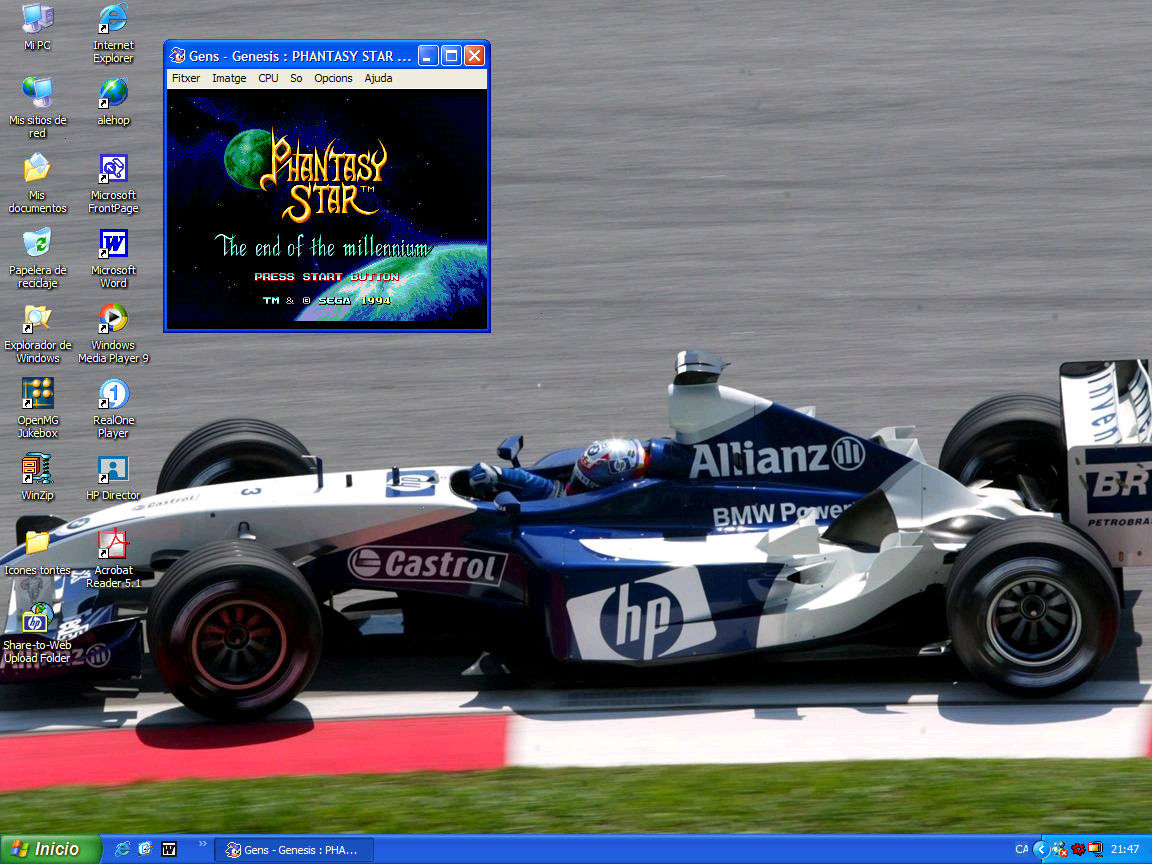Open the Opcions menu in Gens

coord(334,78)
